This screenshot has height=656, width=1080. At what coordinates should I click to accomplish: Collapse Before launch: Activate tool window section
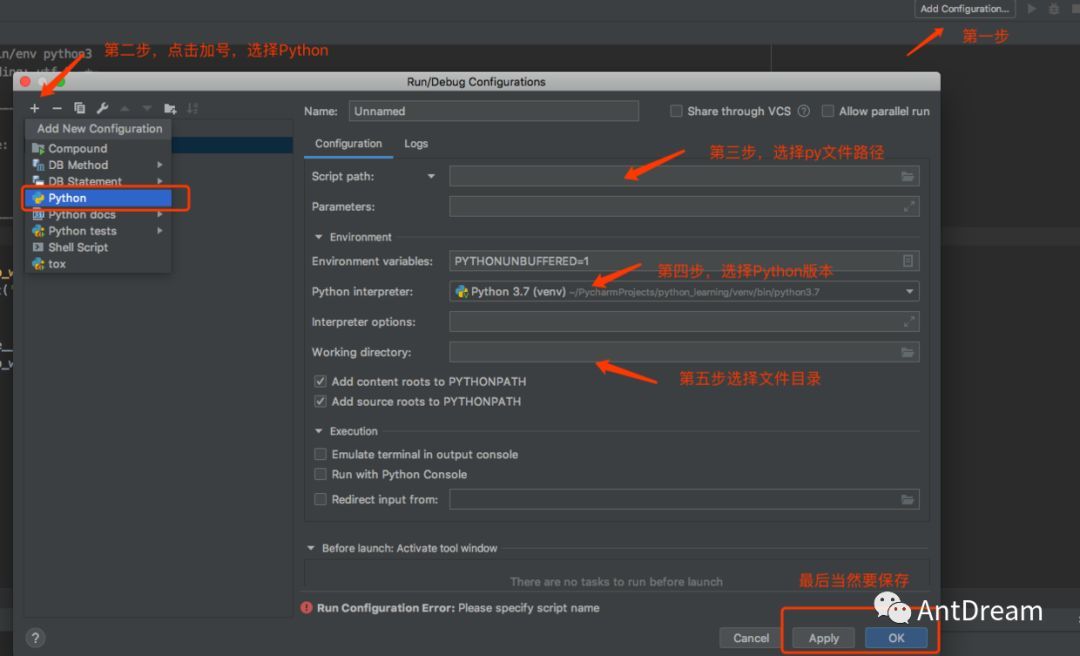[311, 549]
